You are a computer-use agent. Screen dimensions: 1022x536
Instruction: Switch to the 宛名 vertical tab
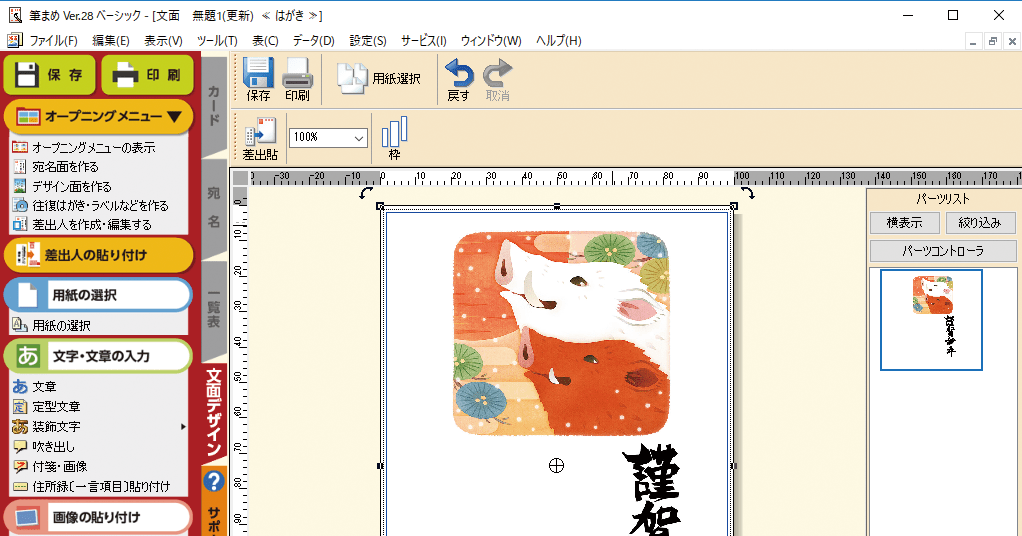tap(214, 207)
